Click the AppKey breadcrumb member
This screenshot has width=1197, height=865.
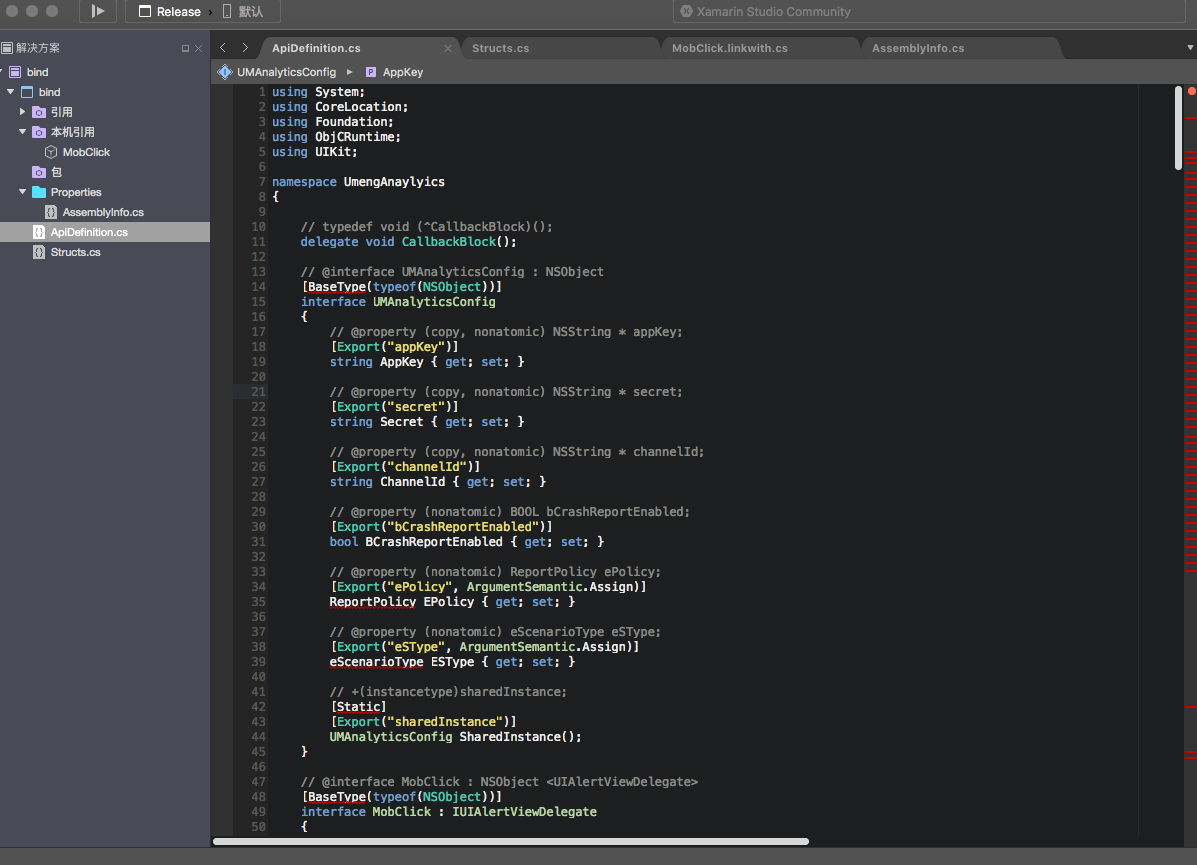coord(402,72)
